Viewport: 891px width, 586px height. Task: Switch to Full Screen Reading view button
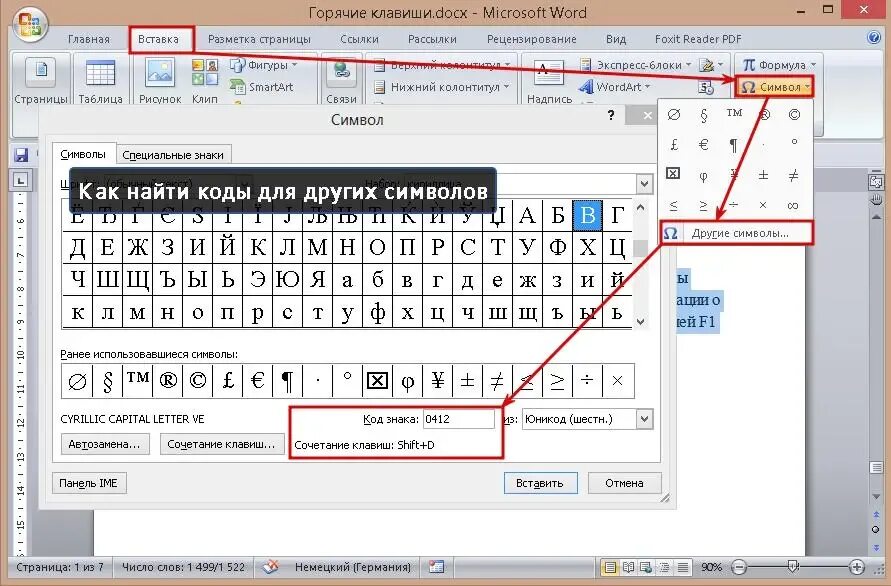click(628, 567)
